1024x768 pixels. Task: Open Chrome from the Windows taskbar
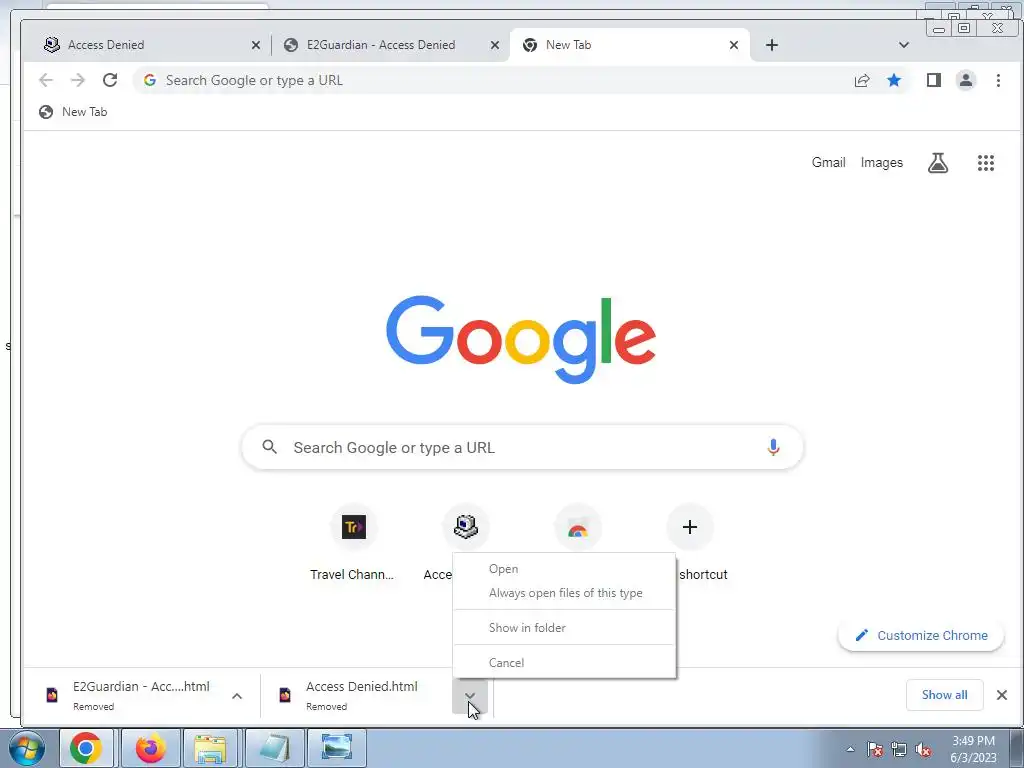point(86,748)
